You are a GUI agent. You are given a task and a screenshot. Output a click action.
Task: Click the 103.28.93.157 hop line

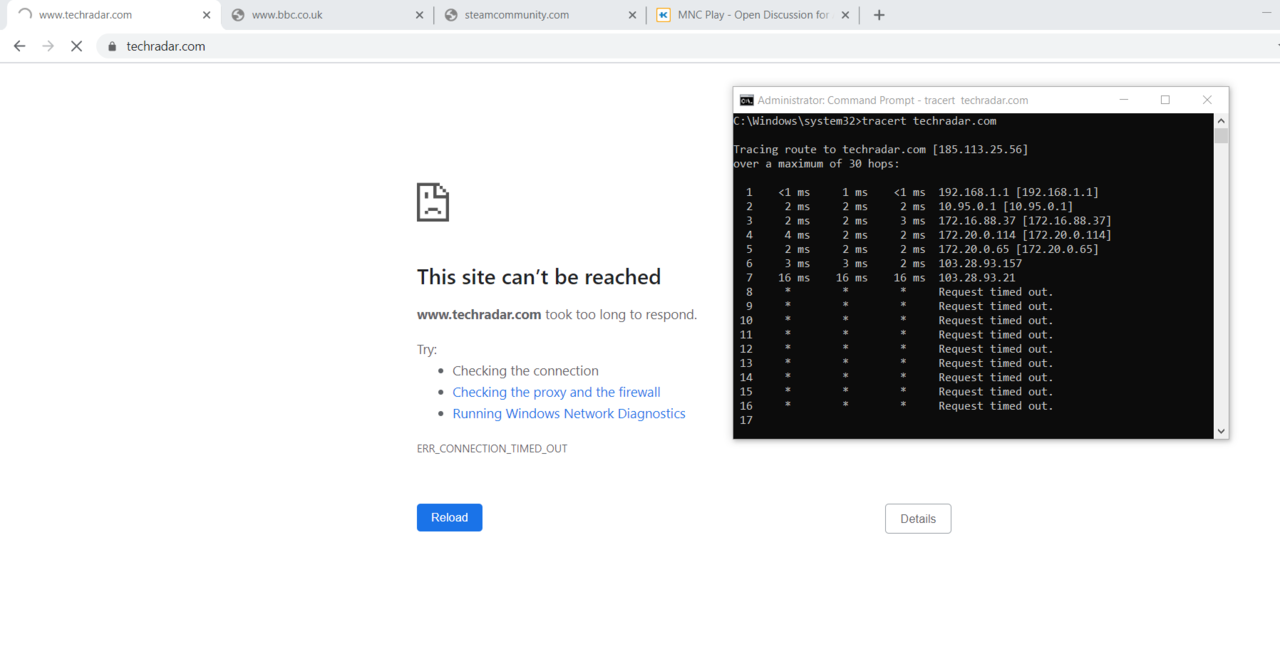pyautogui.click(x=883, y=263)
